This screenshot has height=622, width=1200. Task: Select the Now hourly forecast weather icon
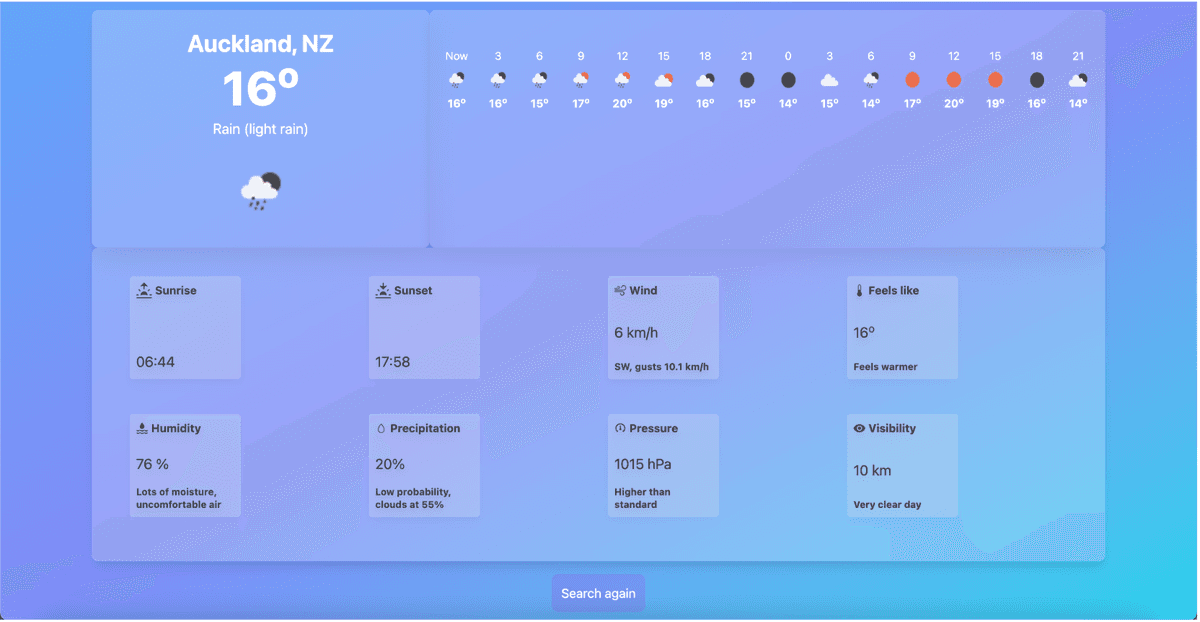click(x=456, y=80)
